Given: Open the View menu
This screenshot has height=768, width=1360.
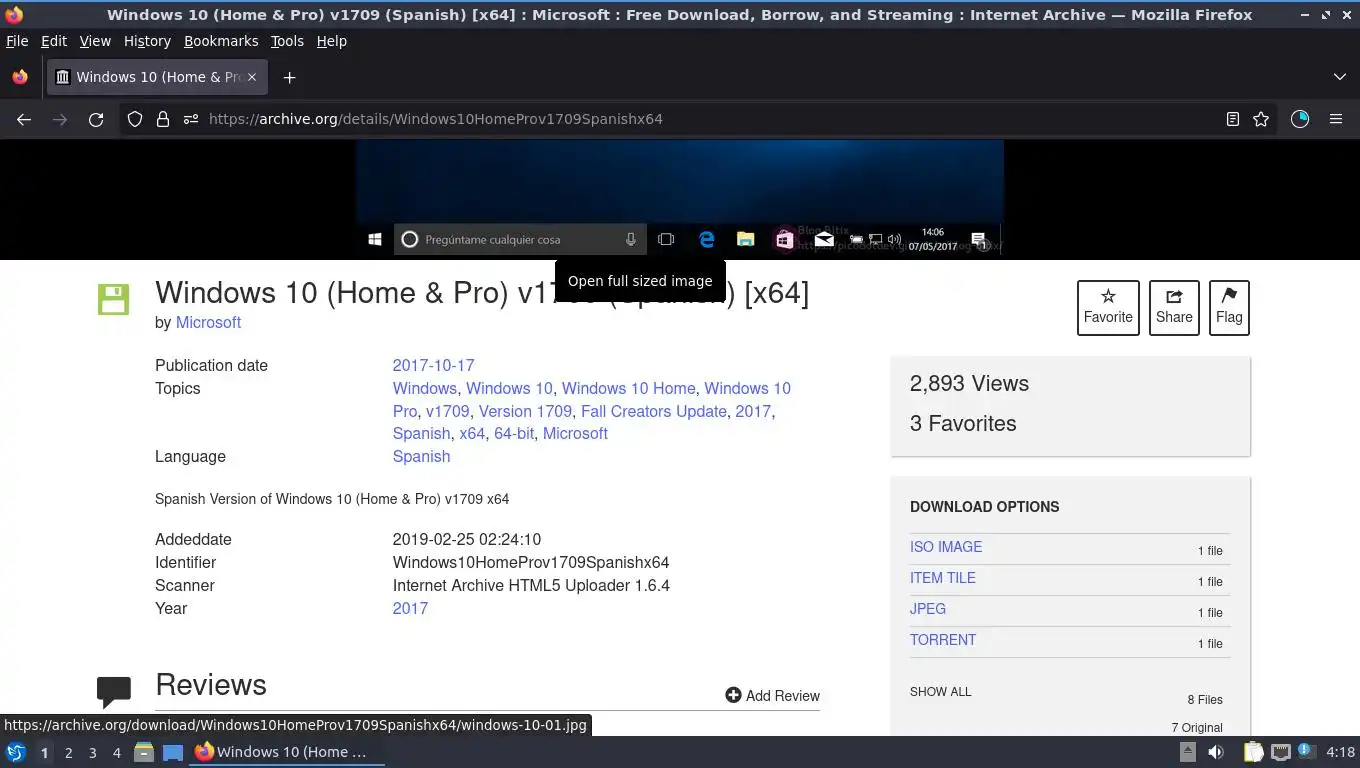Looking at the screenshot, I should 95,41.
